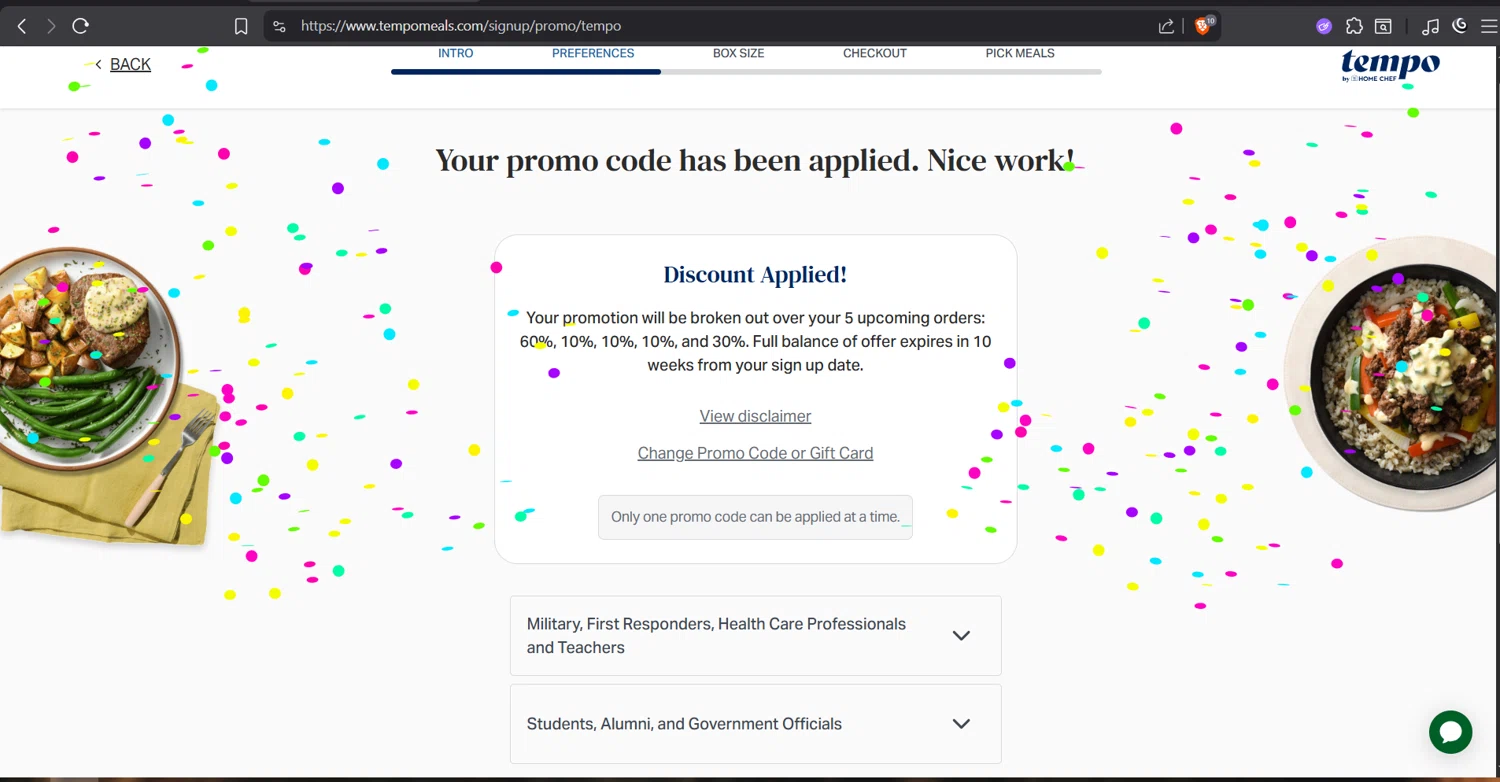Open Brave Shields lion icon
The image size is (1500, 782).
click(1204, 26)
